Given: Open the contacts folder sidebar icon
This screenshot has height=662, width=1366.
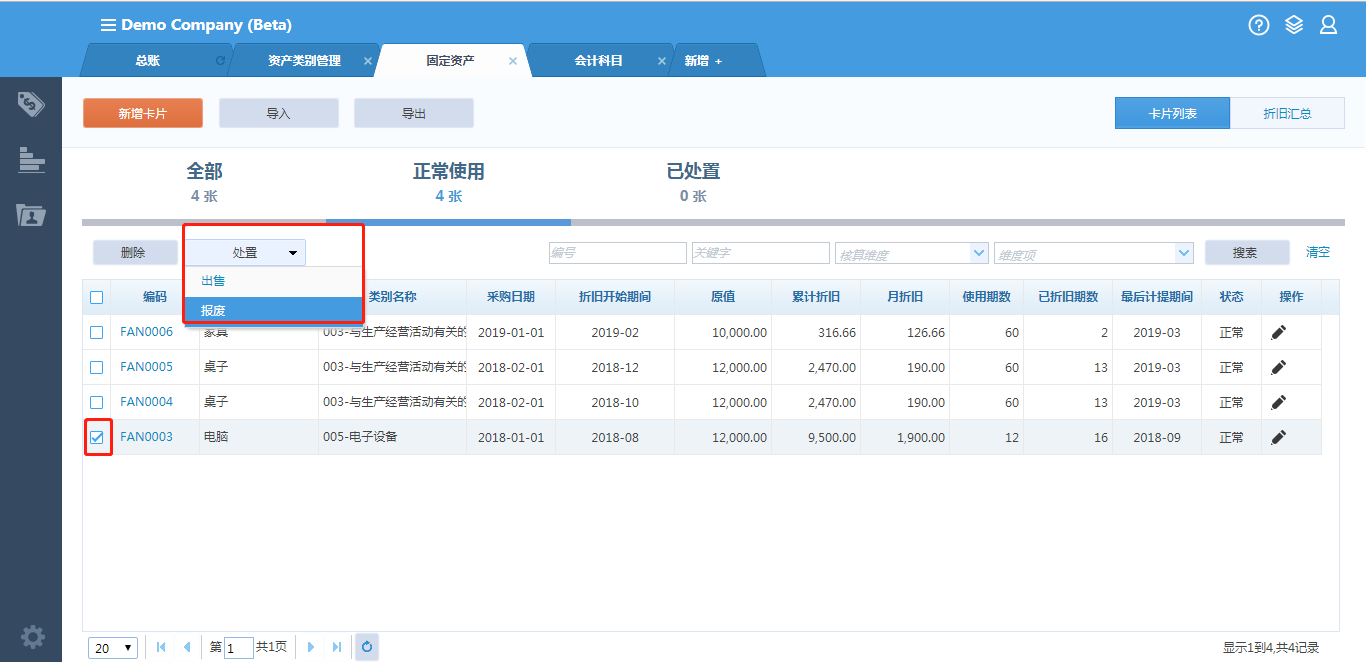Looking at the screenshot, I should (x=31, y=214).
